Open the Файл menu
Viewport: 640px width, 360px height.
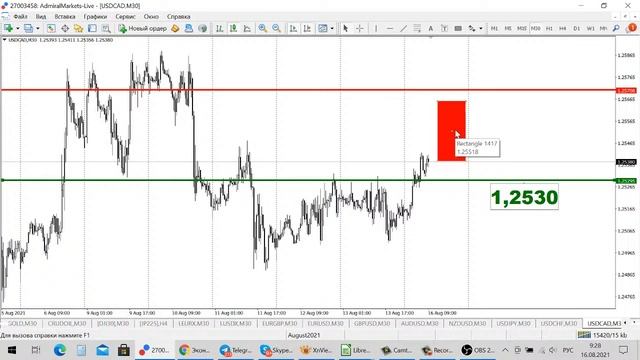pyautogui.click(x=20, y=17)
